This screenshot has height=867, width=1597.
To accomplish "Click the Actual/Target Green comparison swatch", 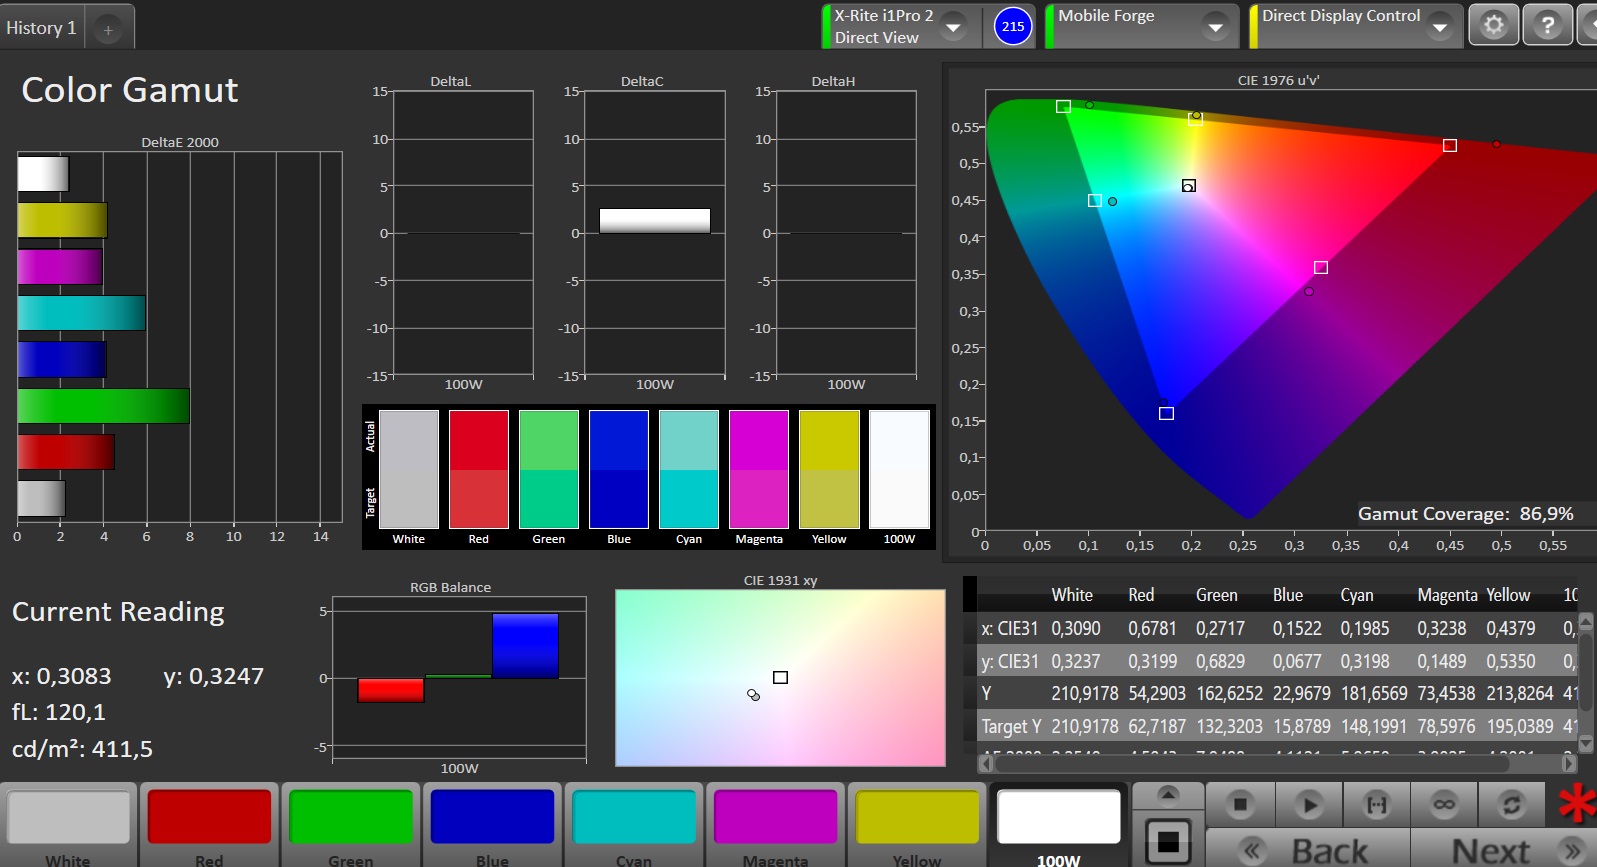I will pyautogui.click(x=549, y=469).
